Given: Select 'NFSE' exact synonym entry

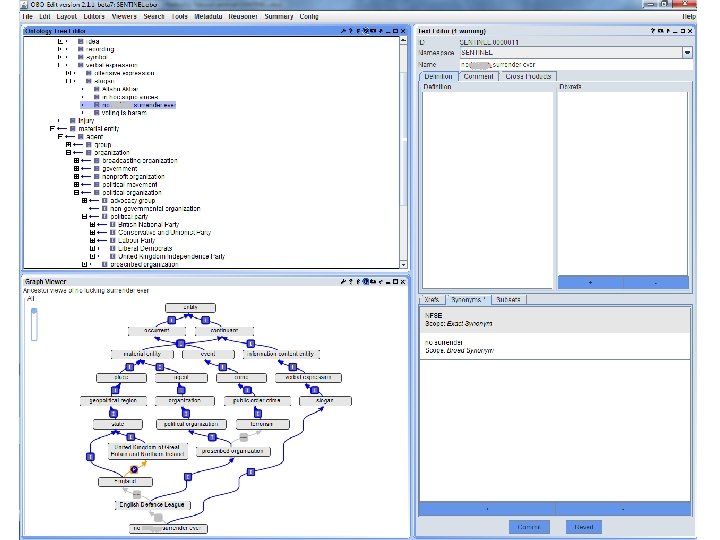Looking at the screenshot, I should tap(555, 320).
